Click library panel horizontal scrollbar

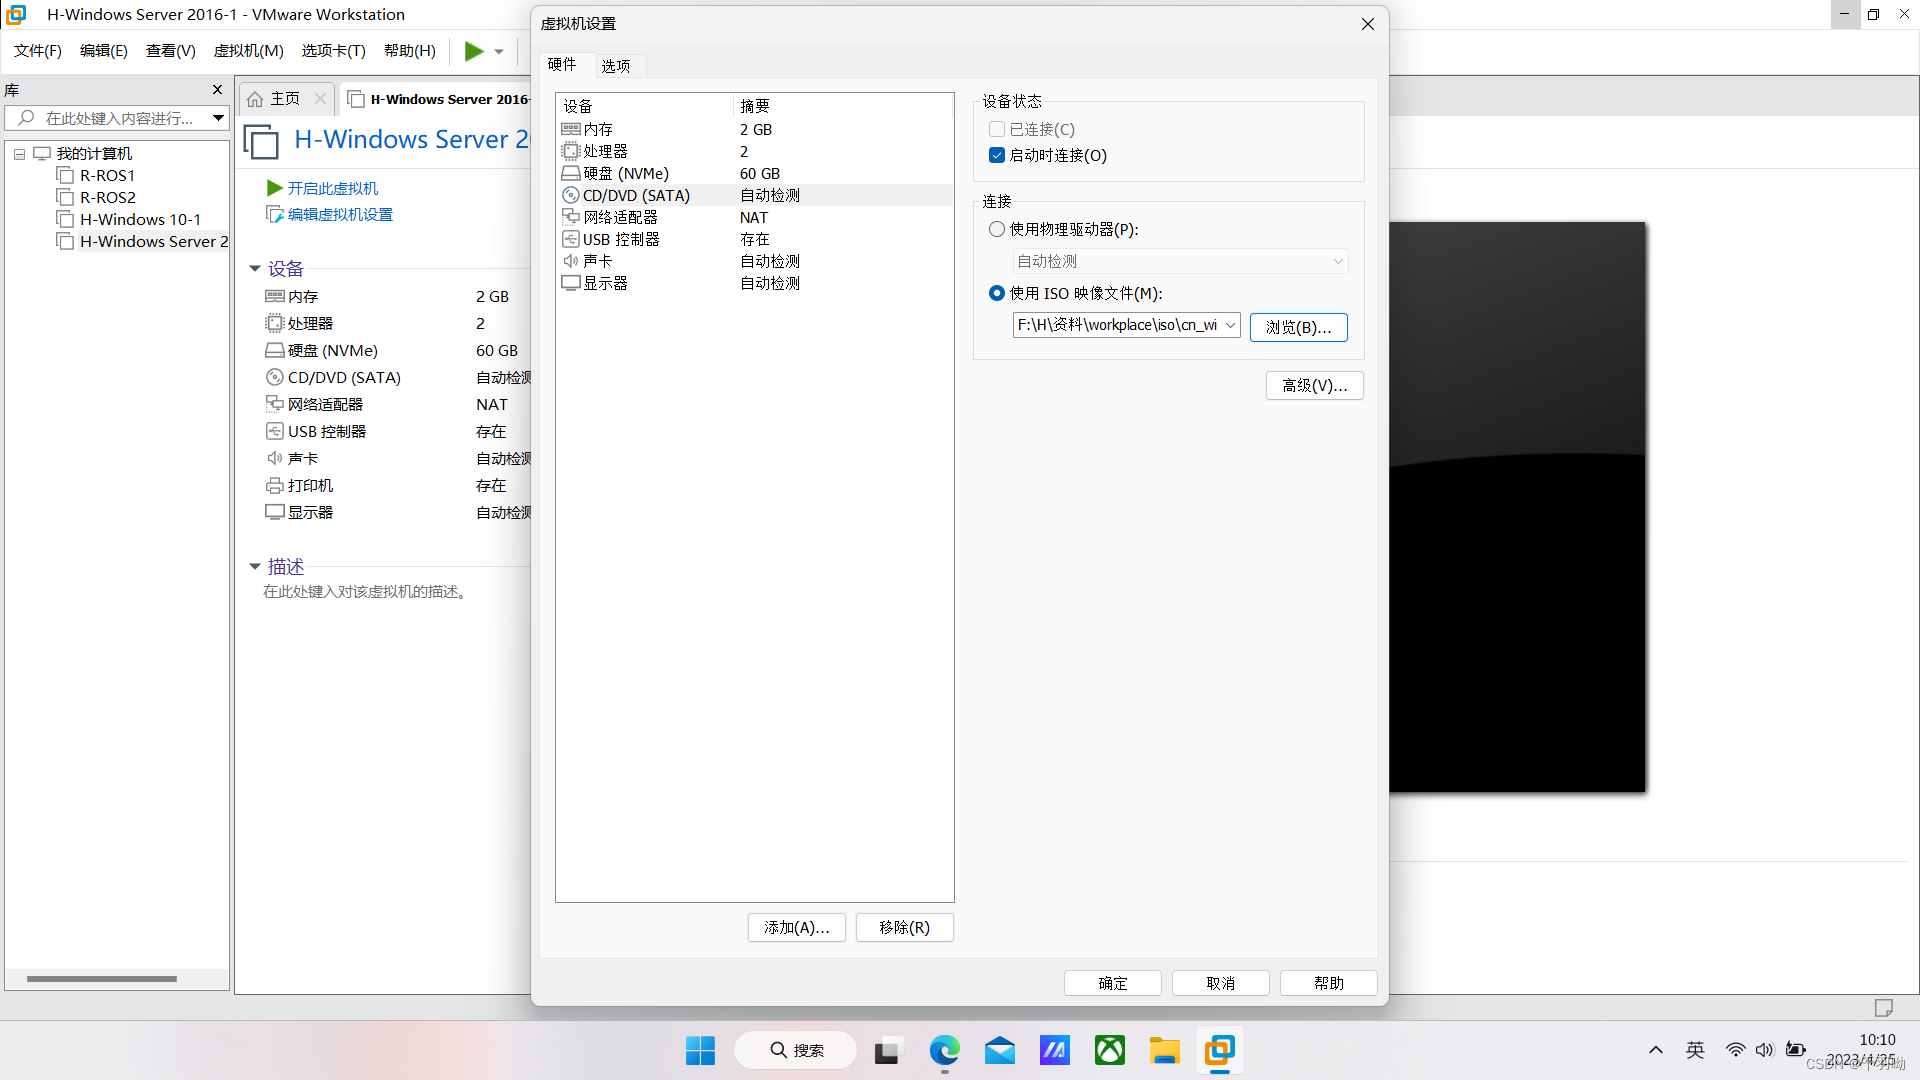(x=102, y=979)
